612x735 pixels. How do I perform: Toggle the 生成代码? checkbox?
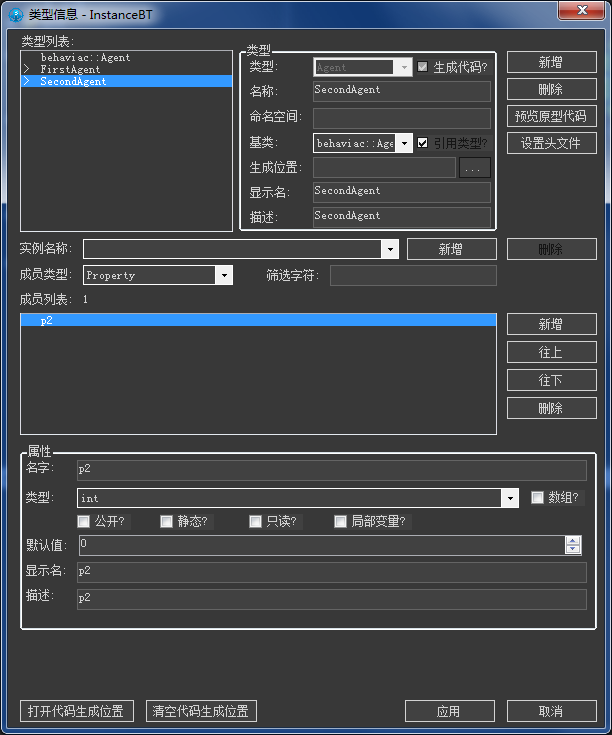(x=422, y=67)
